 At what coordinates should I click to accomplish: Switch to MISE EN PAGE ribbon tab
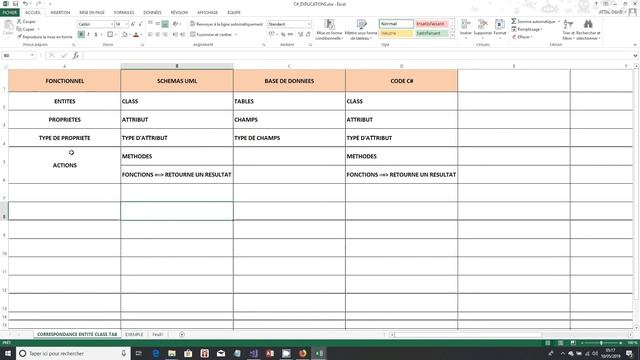pyautogui.click(x=92, y=13)
